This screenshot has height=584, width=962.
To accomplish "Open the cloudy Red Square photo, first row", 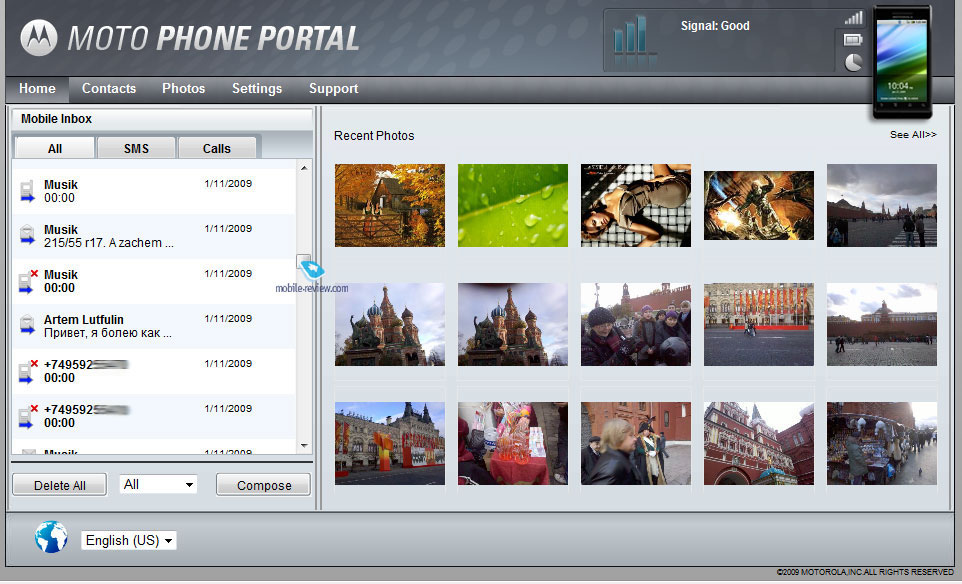I will [882, 206].
